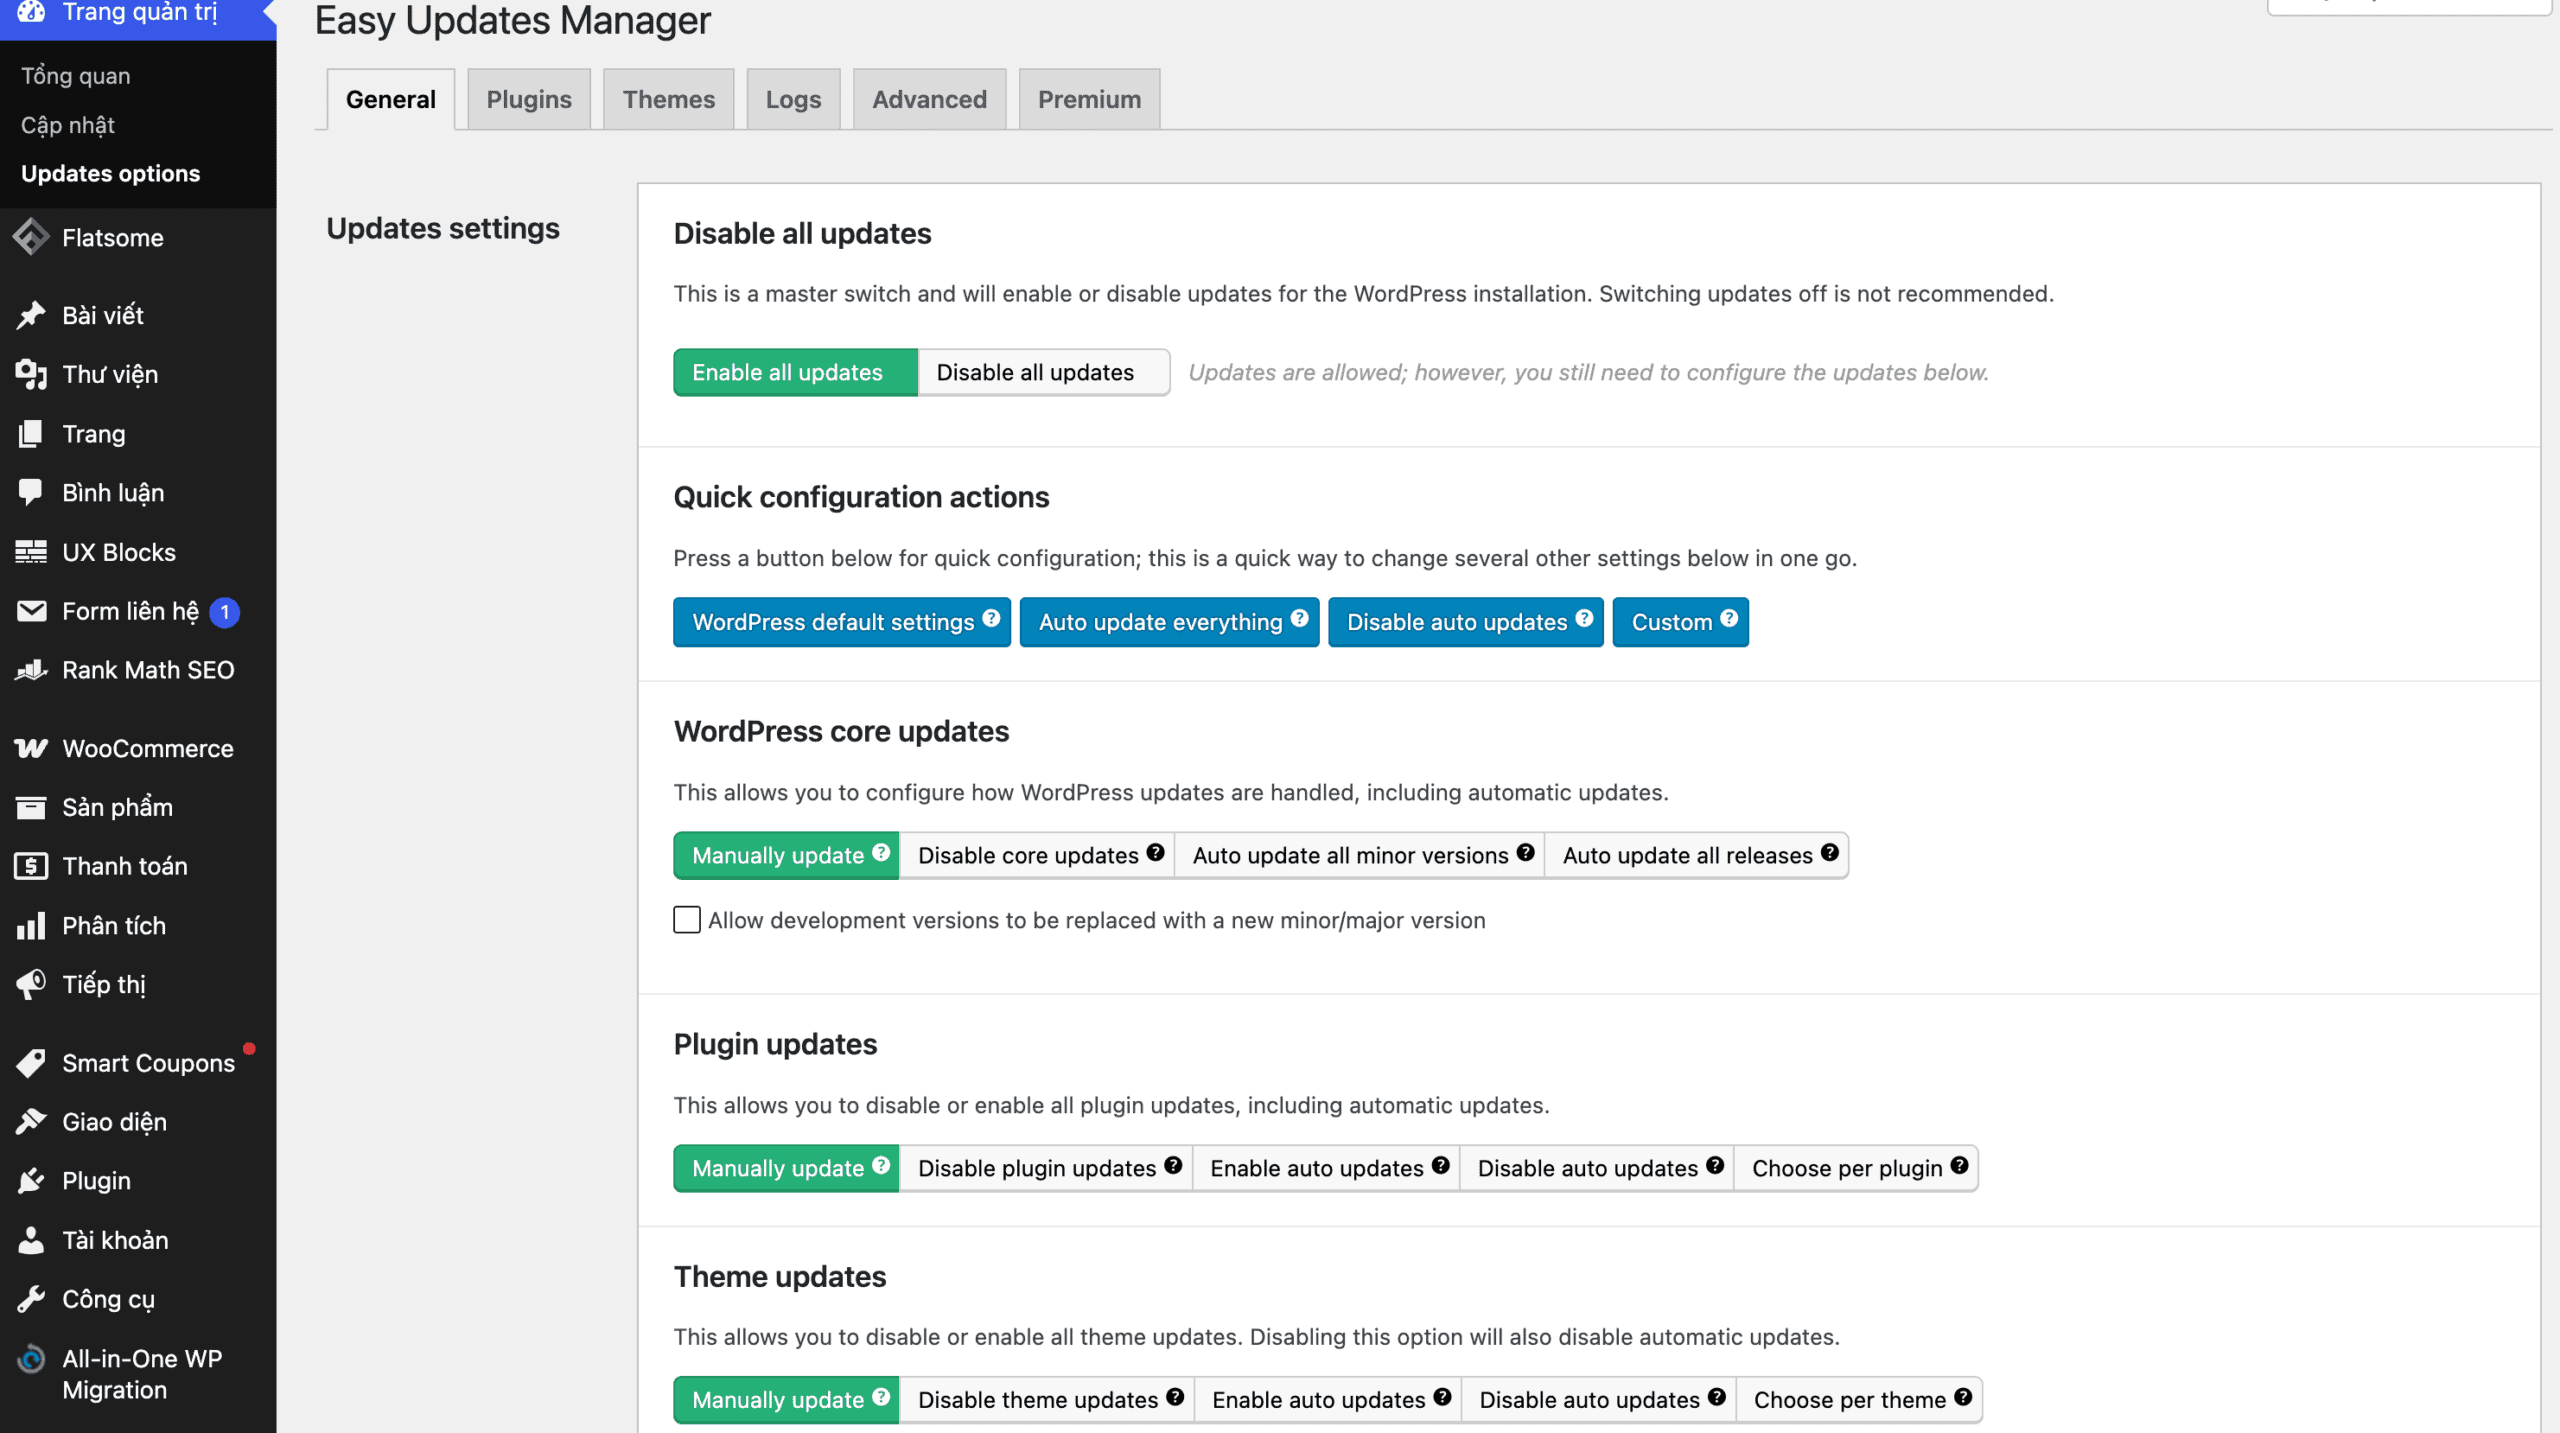Toggle Disable all updates option

coord(1043,372)
